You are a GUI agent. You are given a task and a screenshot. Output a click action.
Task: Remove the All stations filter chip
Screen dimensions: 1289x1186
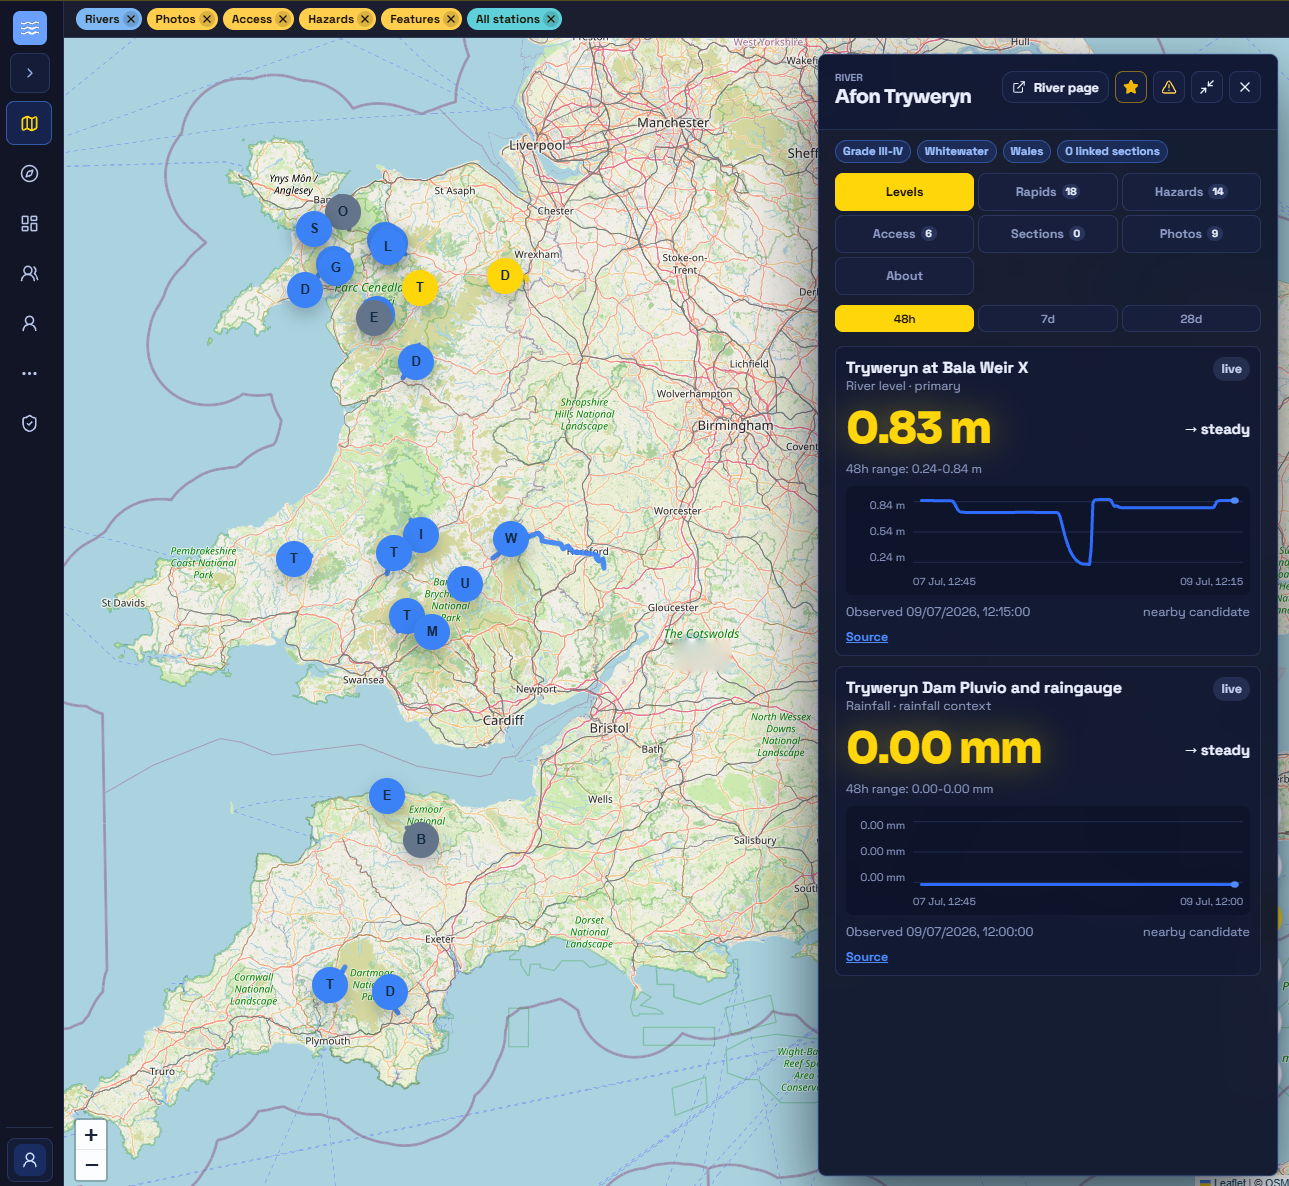[x=551, y=19]
